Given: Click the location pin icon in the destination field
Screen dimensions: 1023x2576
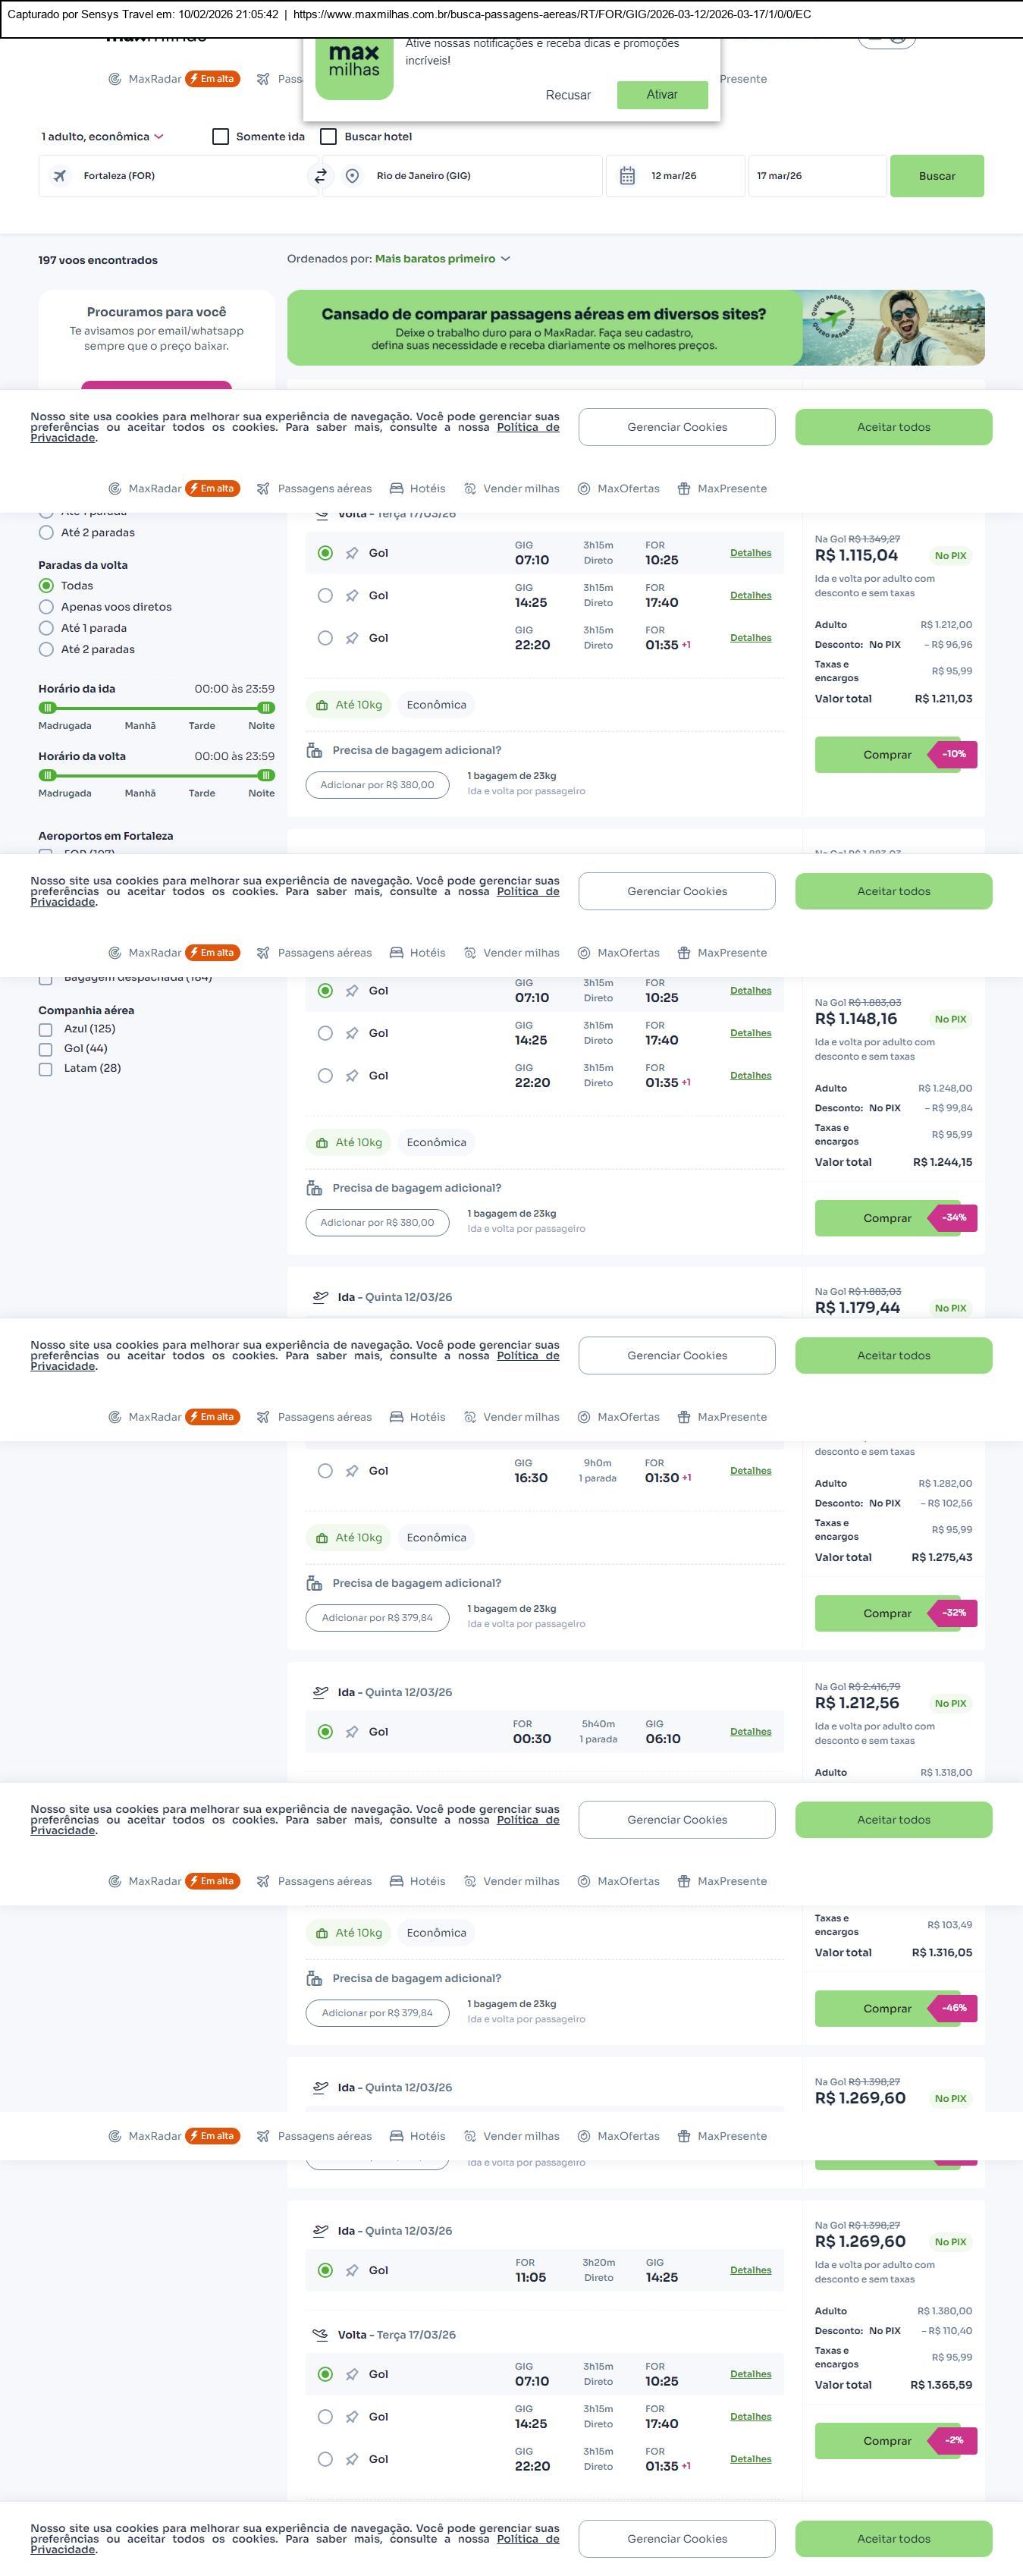Looking at the screenshot, I should pos(352,176).
